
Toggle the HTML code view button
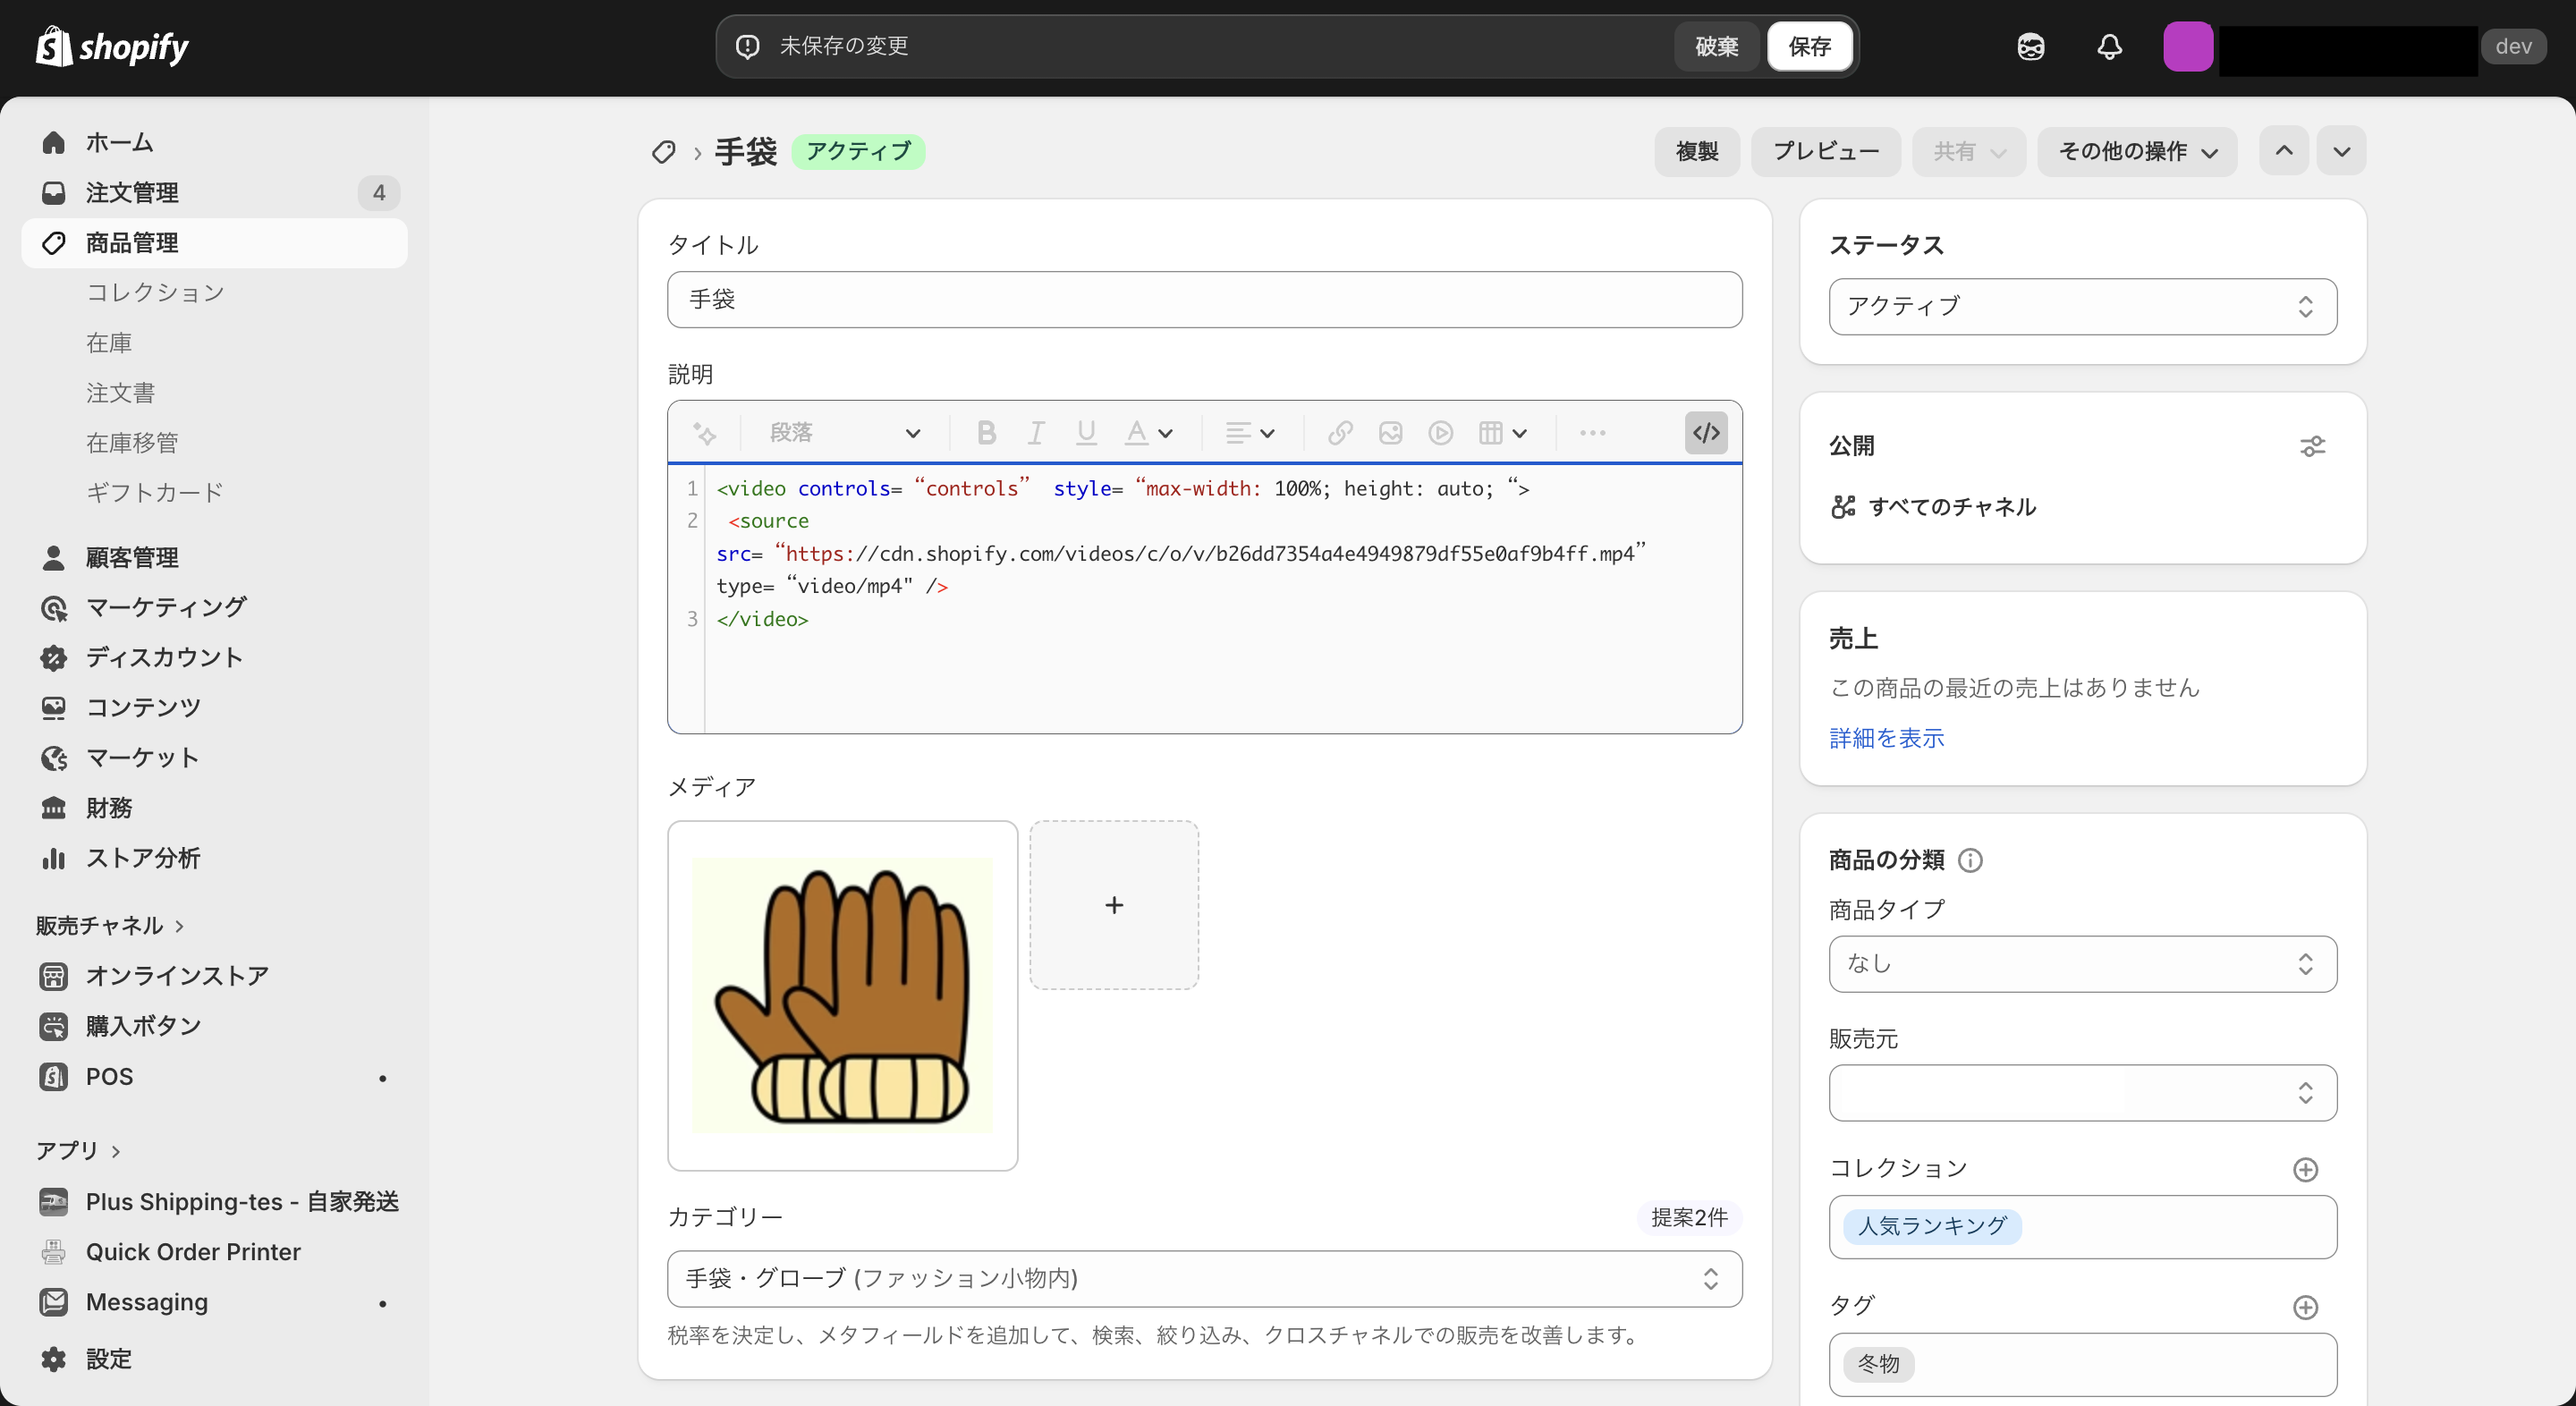click(x=1706, y=433)
